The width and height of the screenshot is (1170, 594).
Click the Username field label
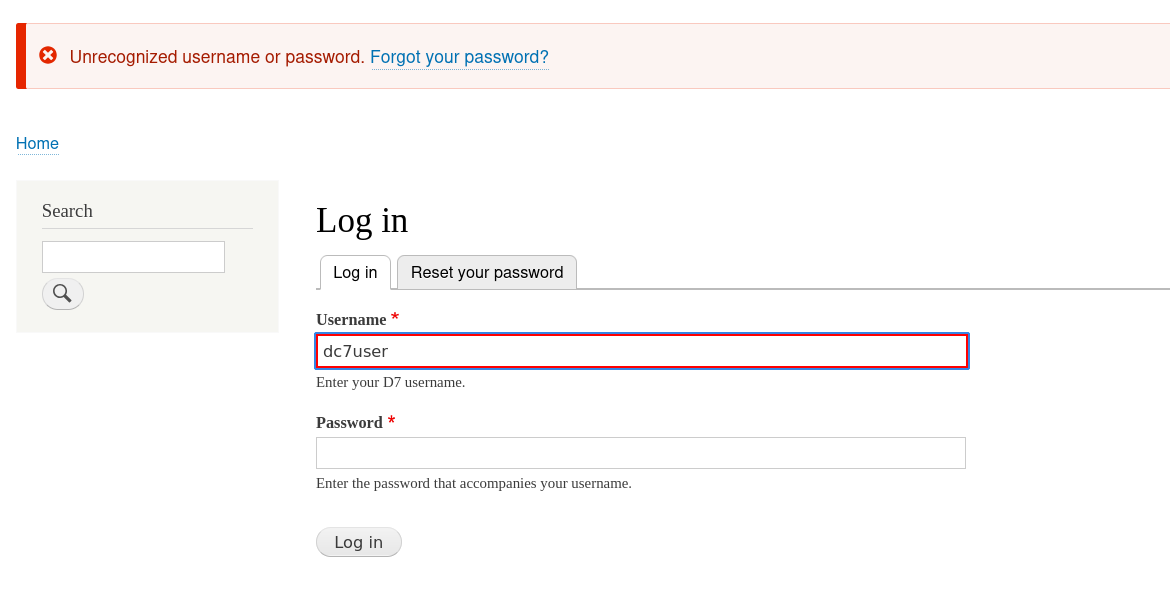point(351,320)
